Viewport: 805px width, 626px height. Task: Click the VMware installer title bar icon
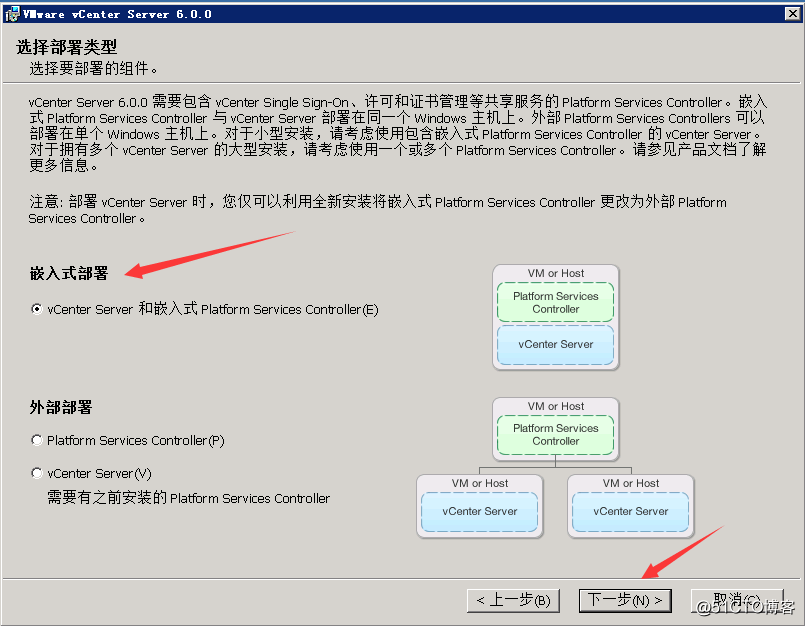pos(11,14)
